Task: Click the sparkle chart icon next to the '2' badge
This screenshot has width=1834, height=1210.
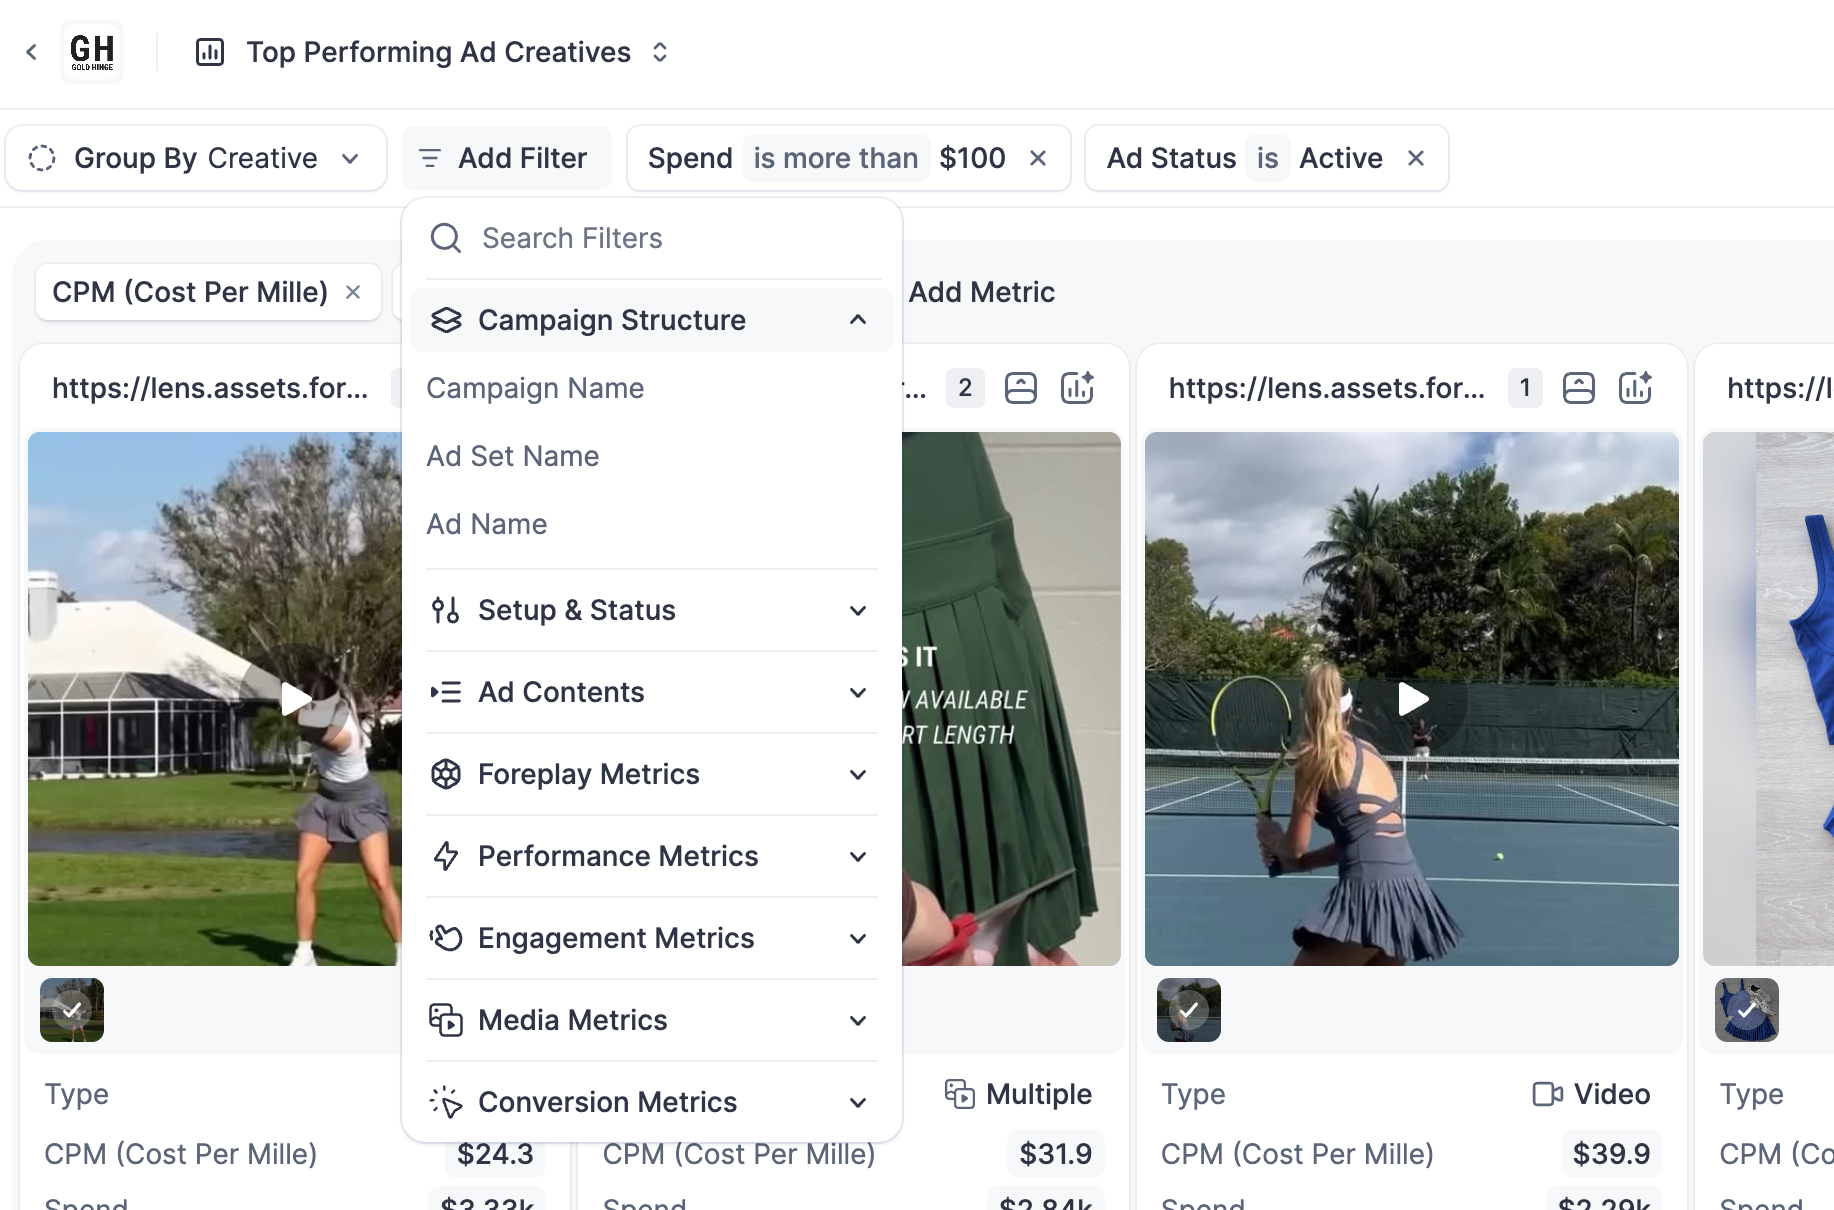Action: pyautogui.click(x=1077, y=388)
